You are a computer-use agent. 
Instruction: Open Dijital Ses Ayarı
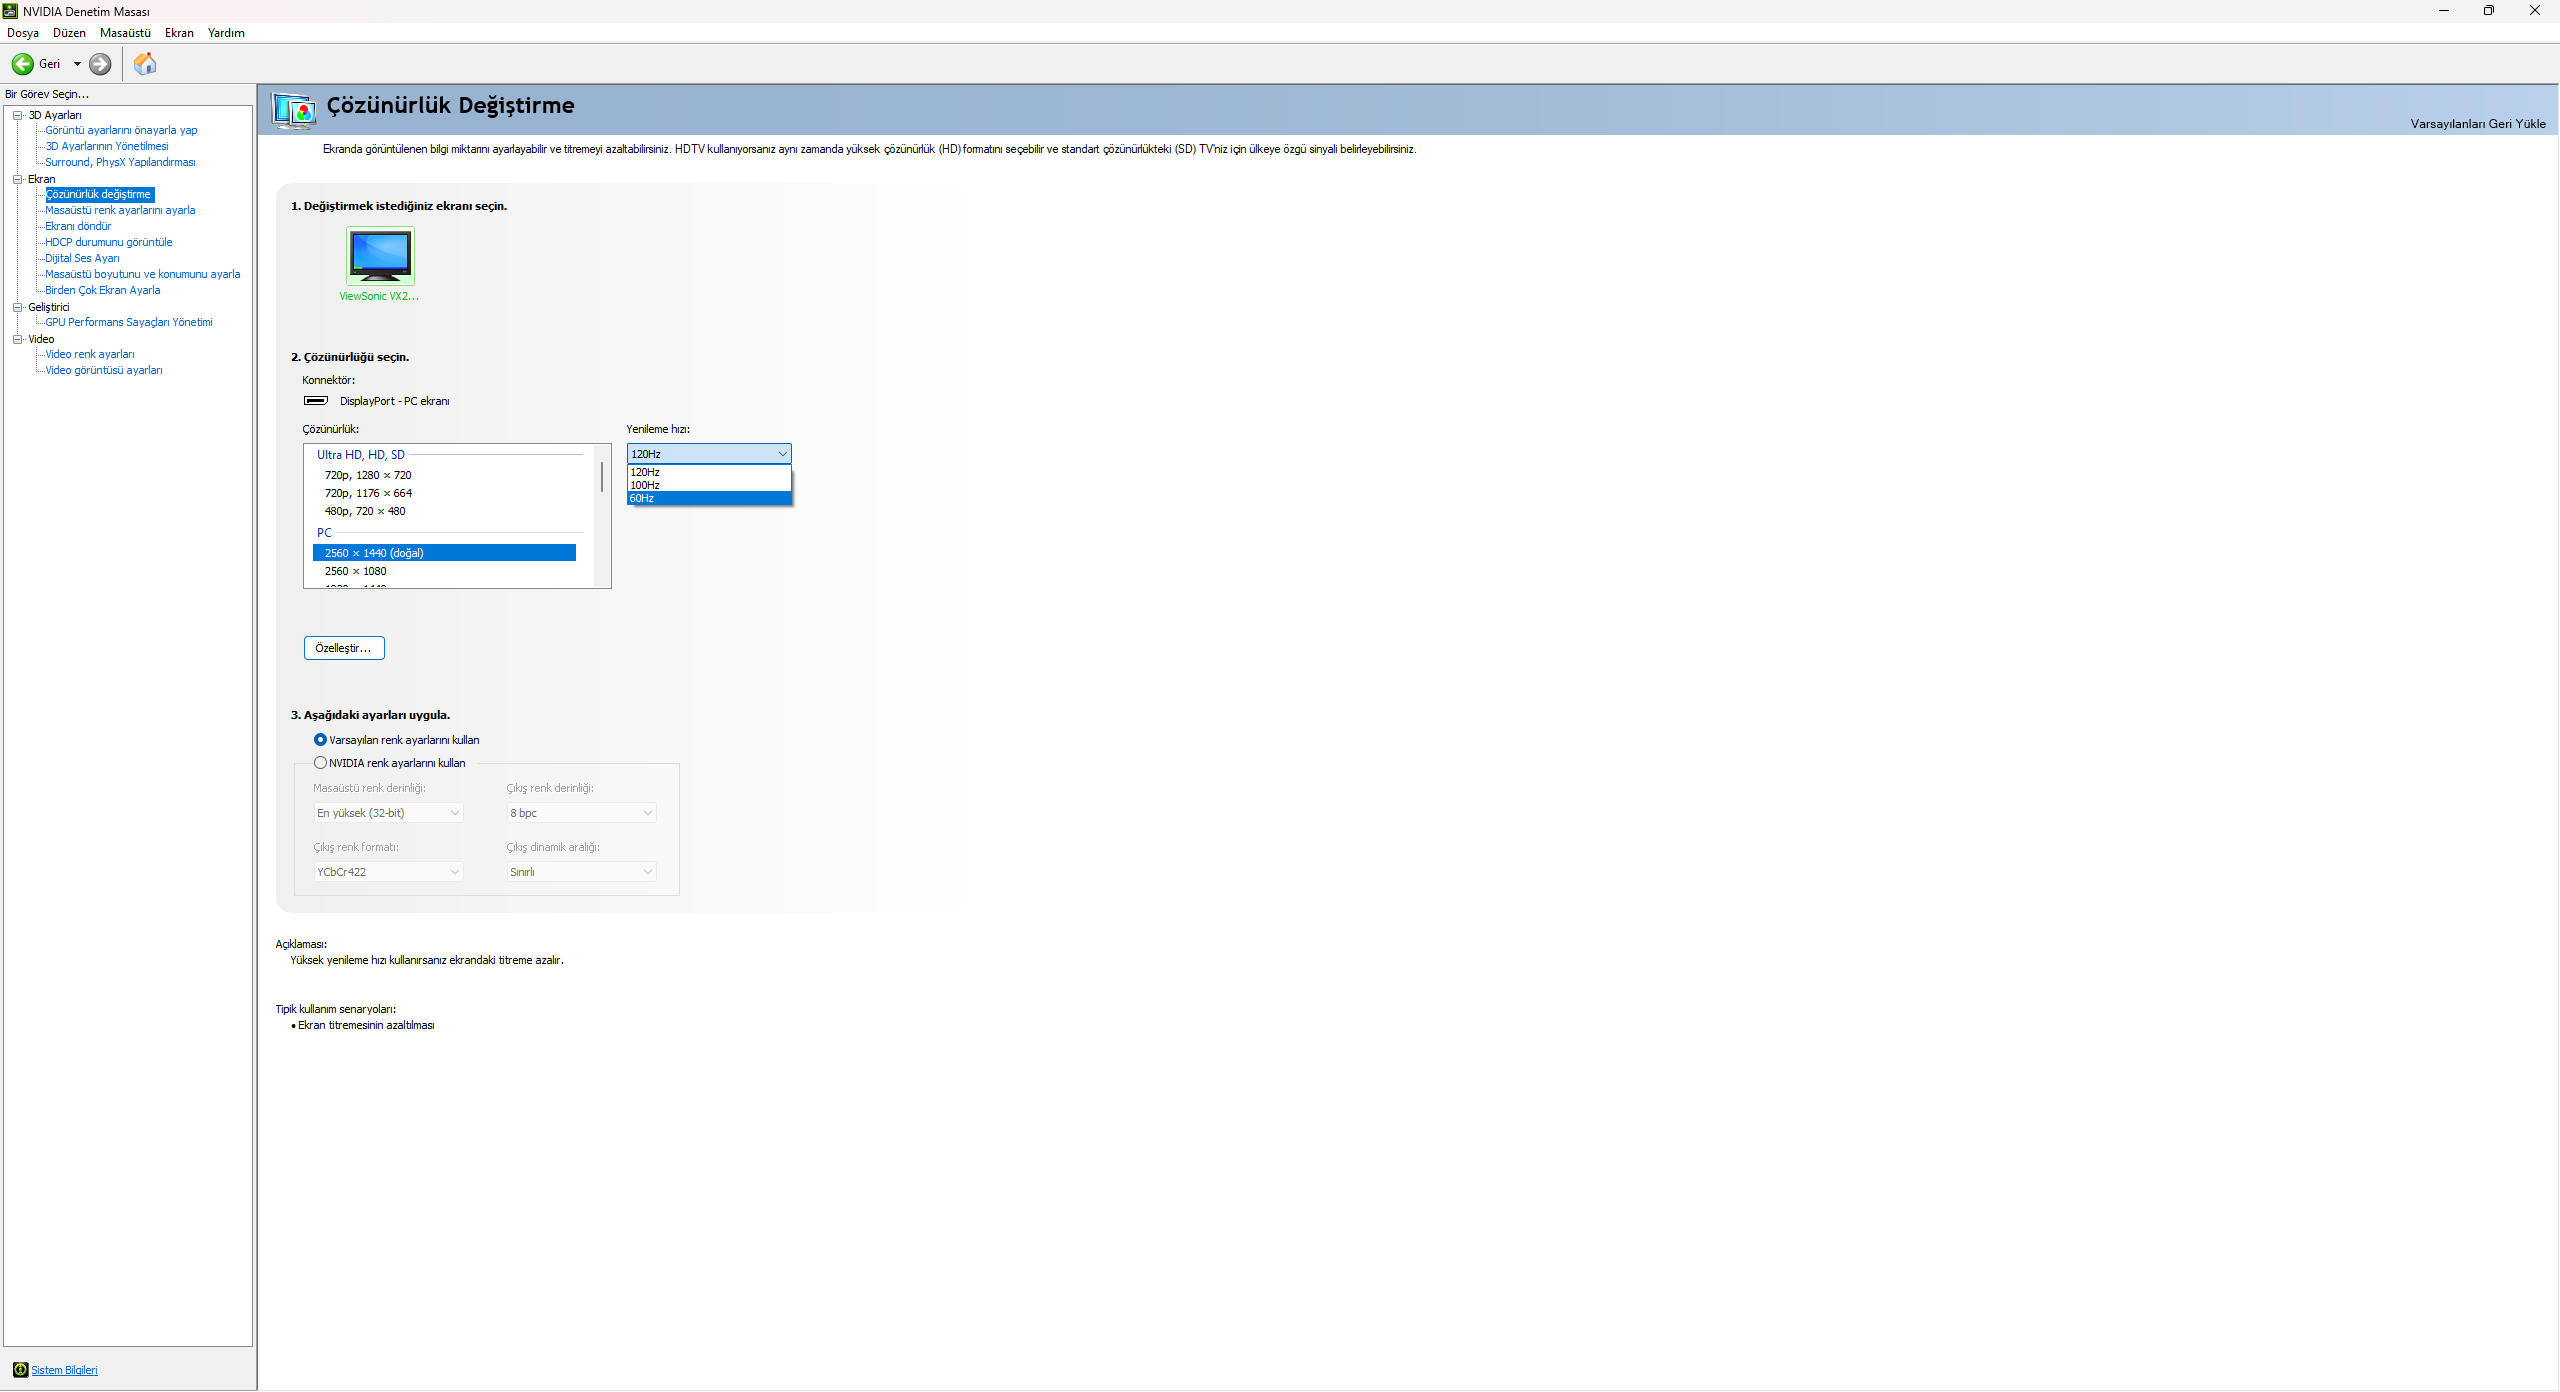tap(82, 258)
